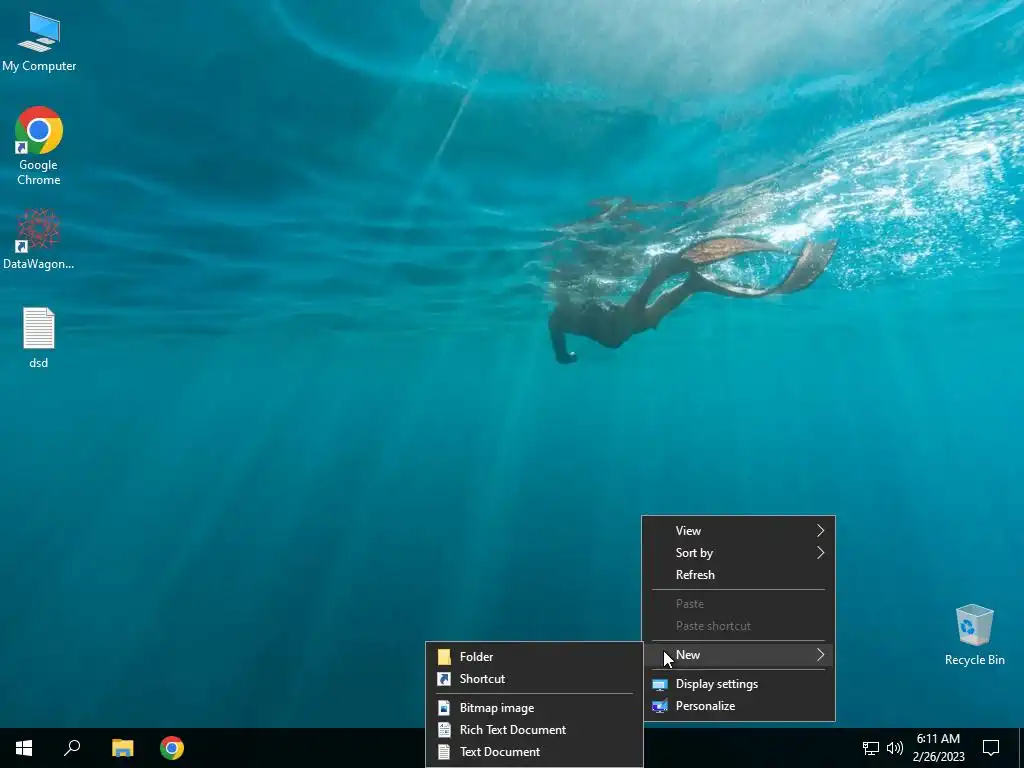Launch Chrome from the taskbar
The height and width of the screenshot is (768, 1024).
click(172, 748)
